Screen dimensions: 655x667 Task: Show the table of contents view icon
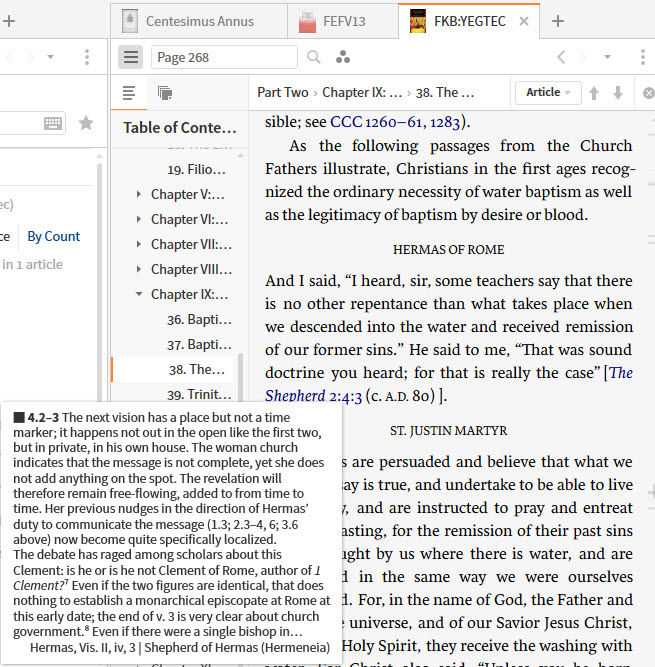coord(129,93)
